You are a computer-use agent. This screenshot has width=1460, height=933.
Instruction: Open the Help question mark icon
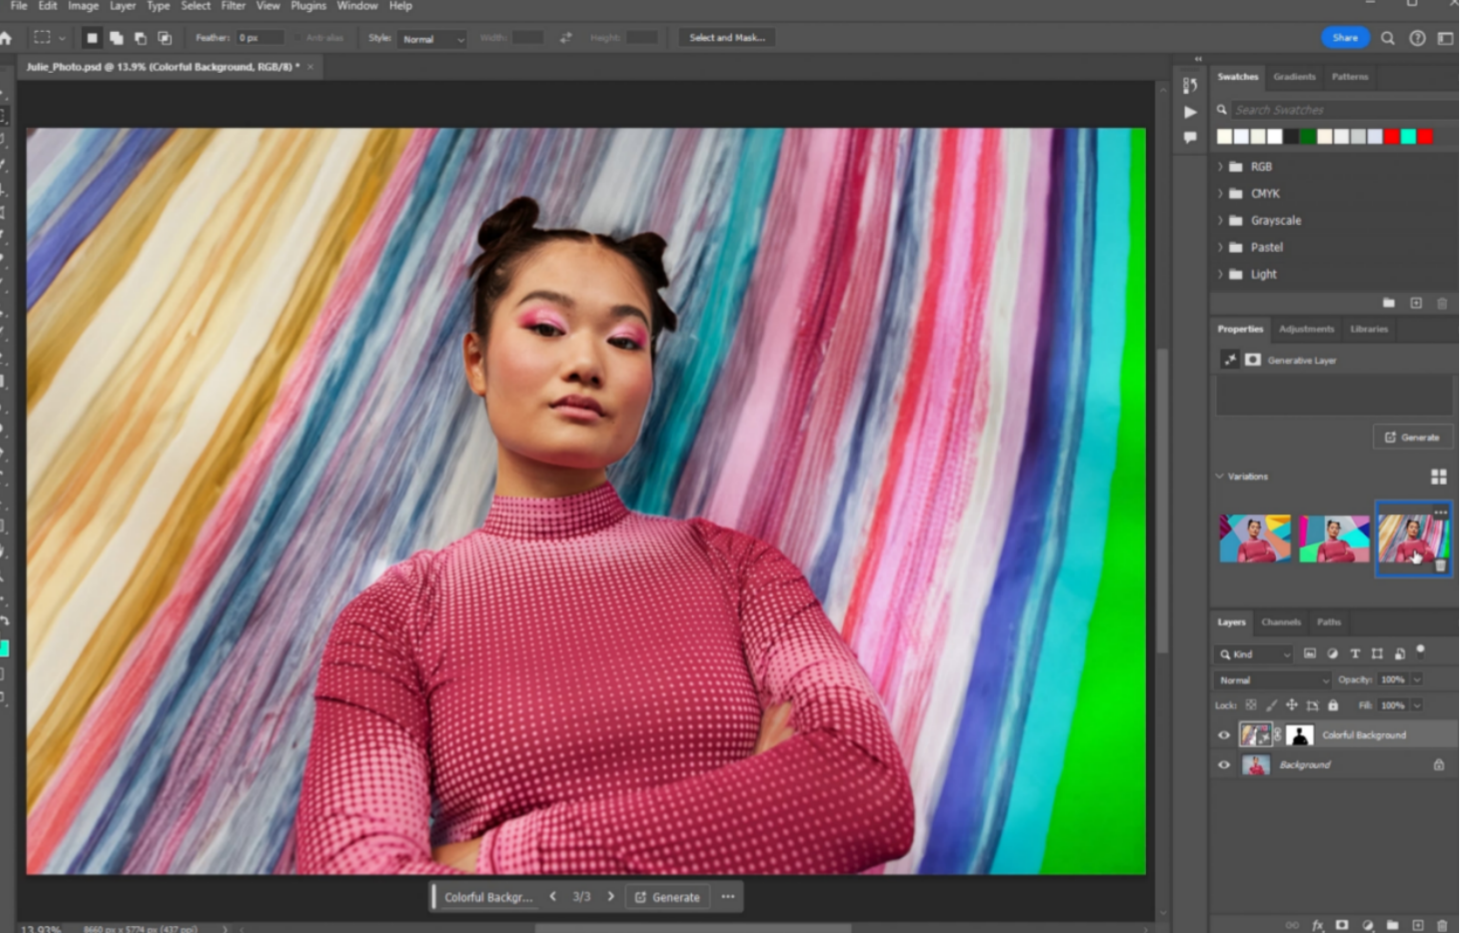tap(1417, 38)
